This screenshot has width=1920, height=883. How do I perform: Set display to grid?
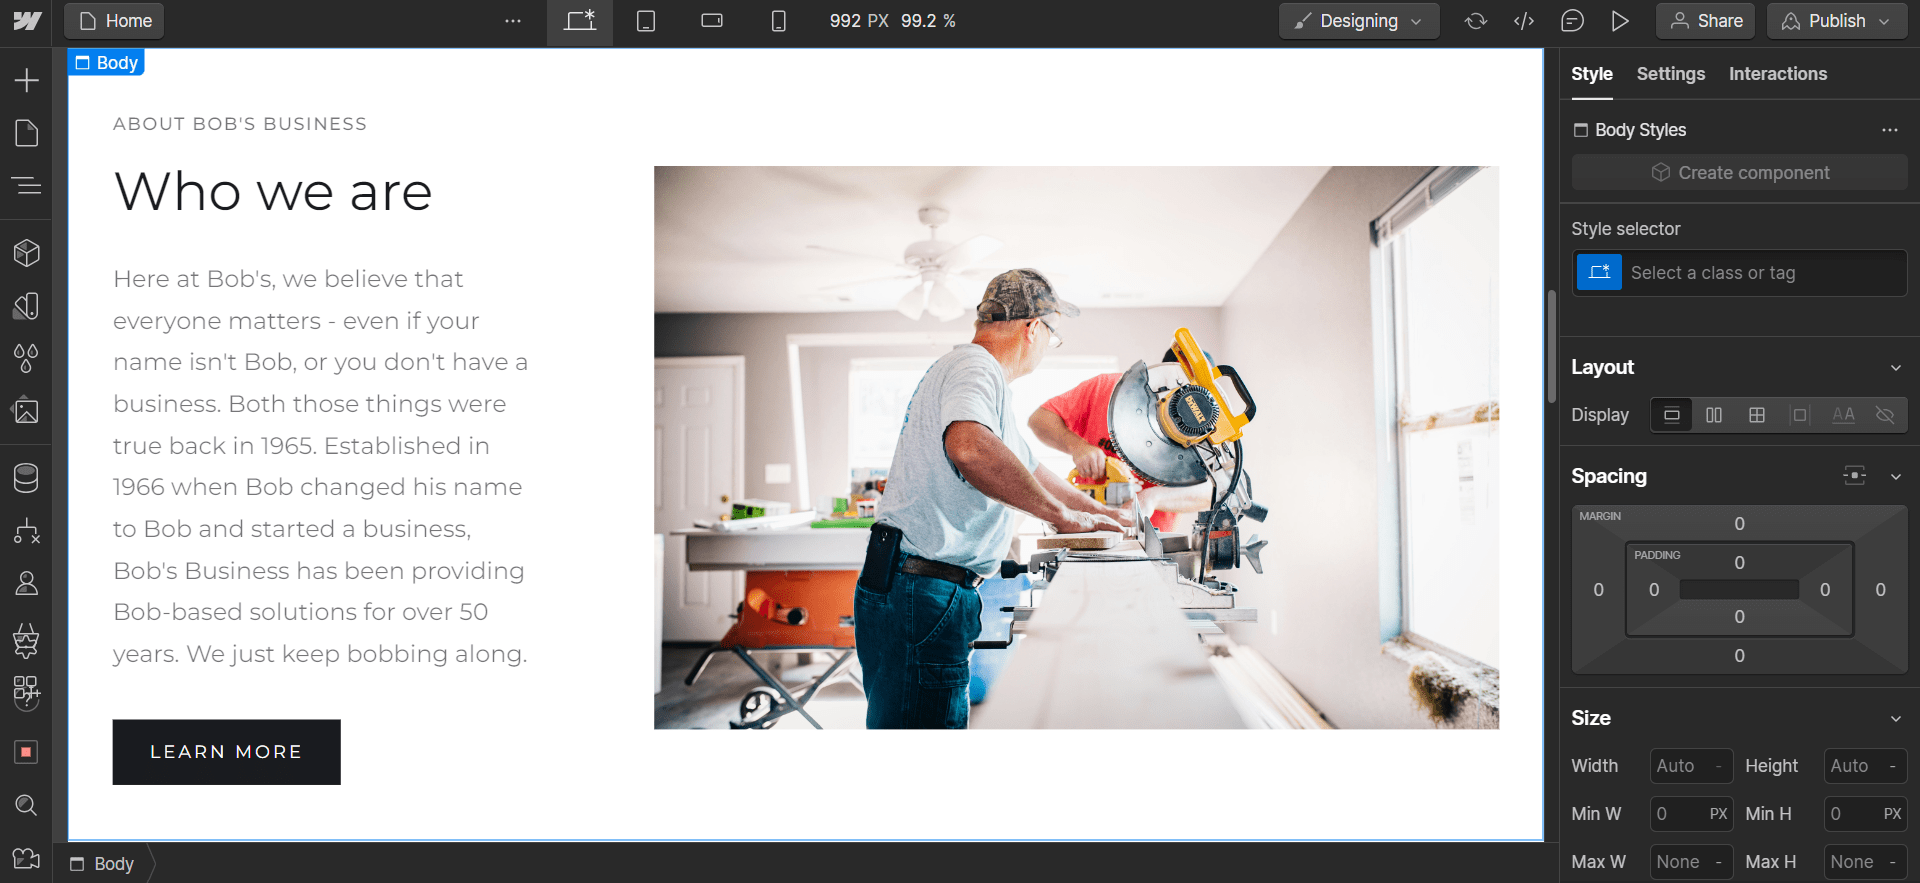[x=1757, y=415]
